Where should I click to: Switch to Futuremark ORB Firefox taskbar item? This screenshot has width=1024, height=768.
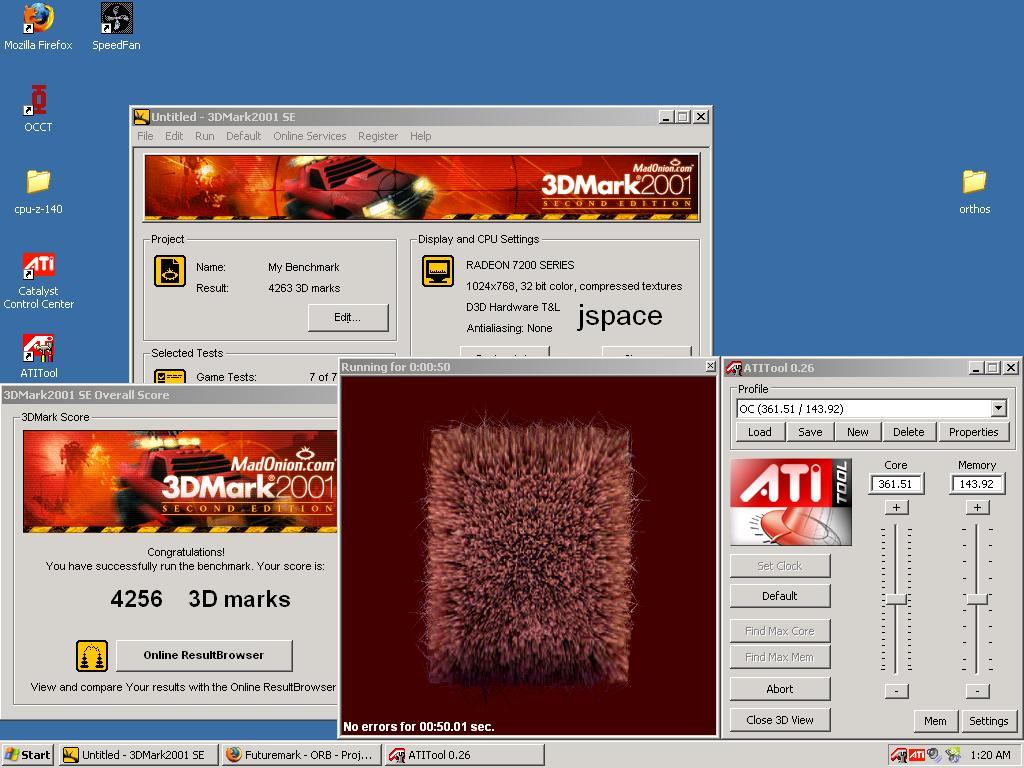[x=301, y=755]
